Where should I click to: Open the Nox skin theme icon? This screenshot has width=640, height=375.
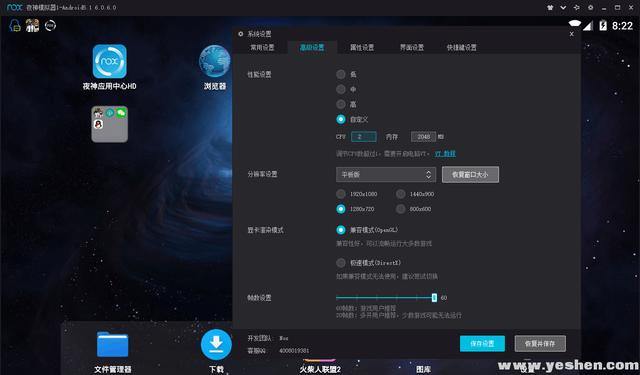pyautogui.click(x=550, y=7)
